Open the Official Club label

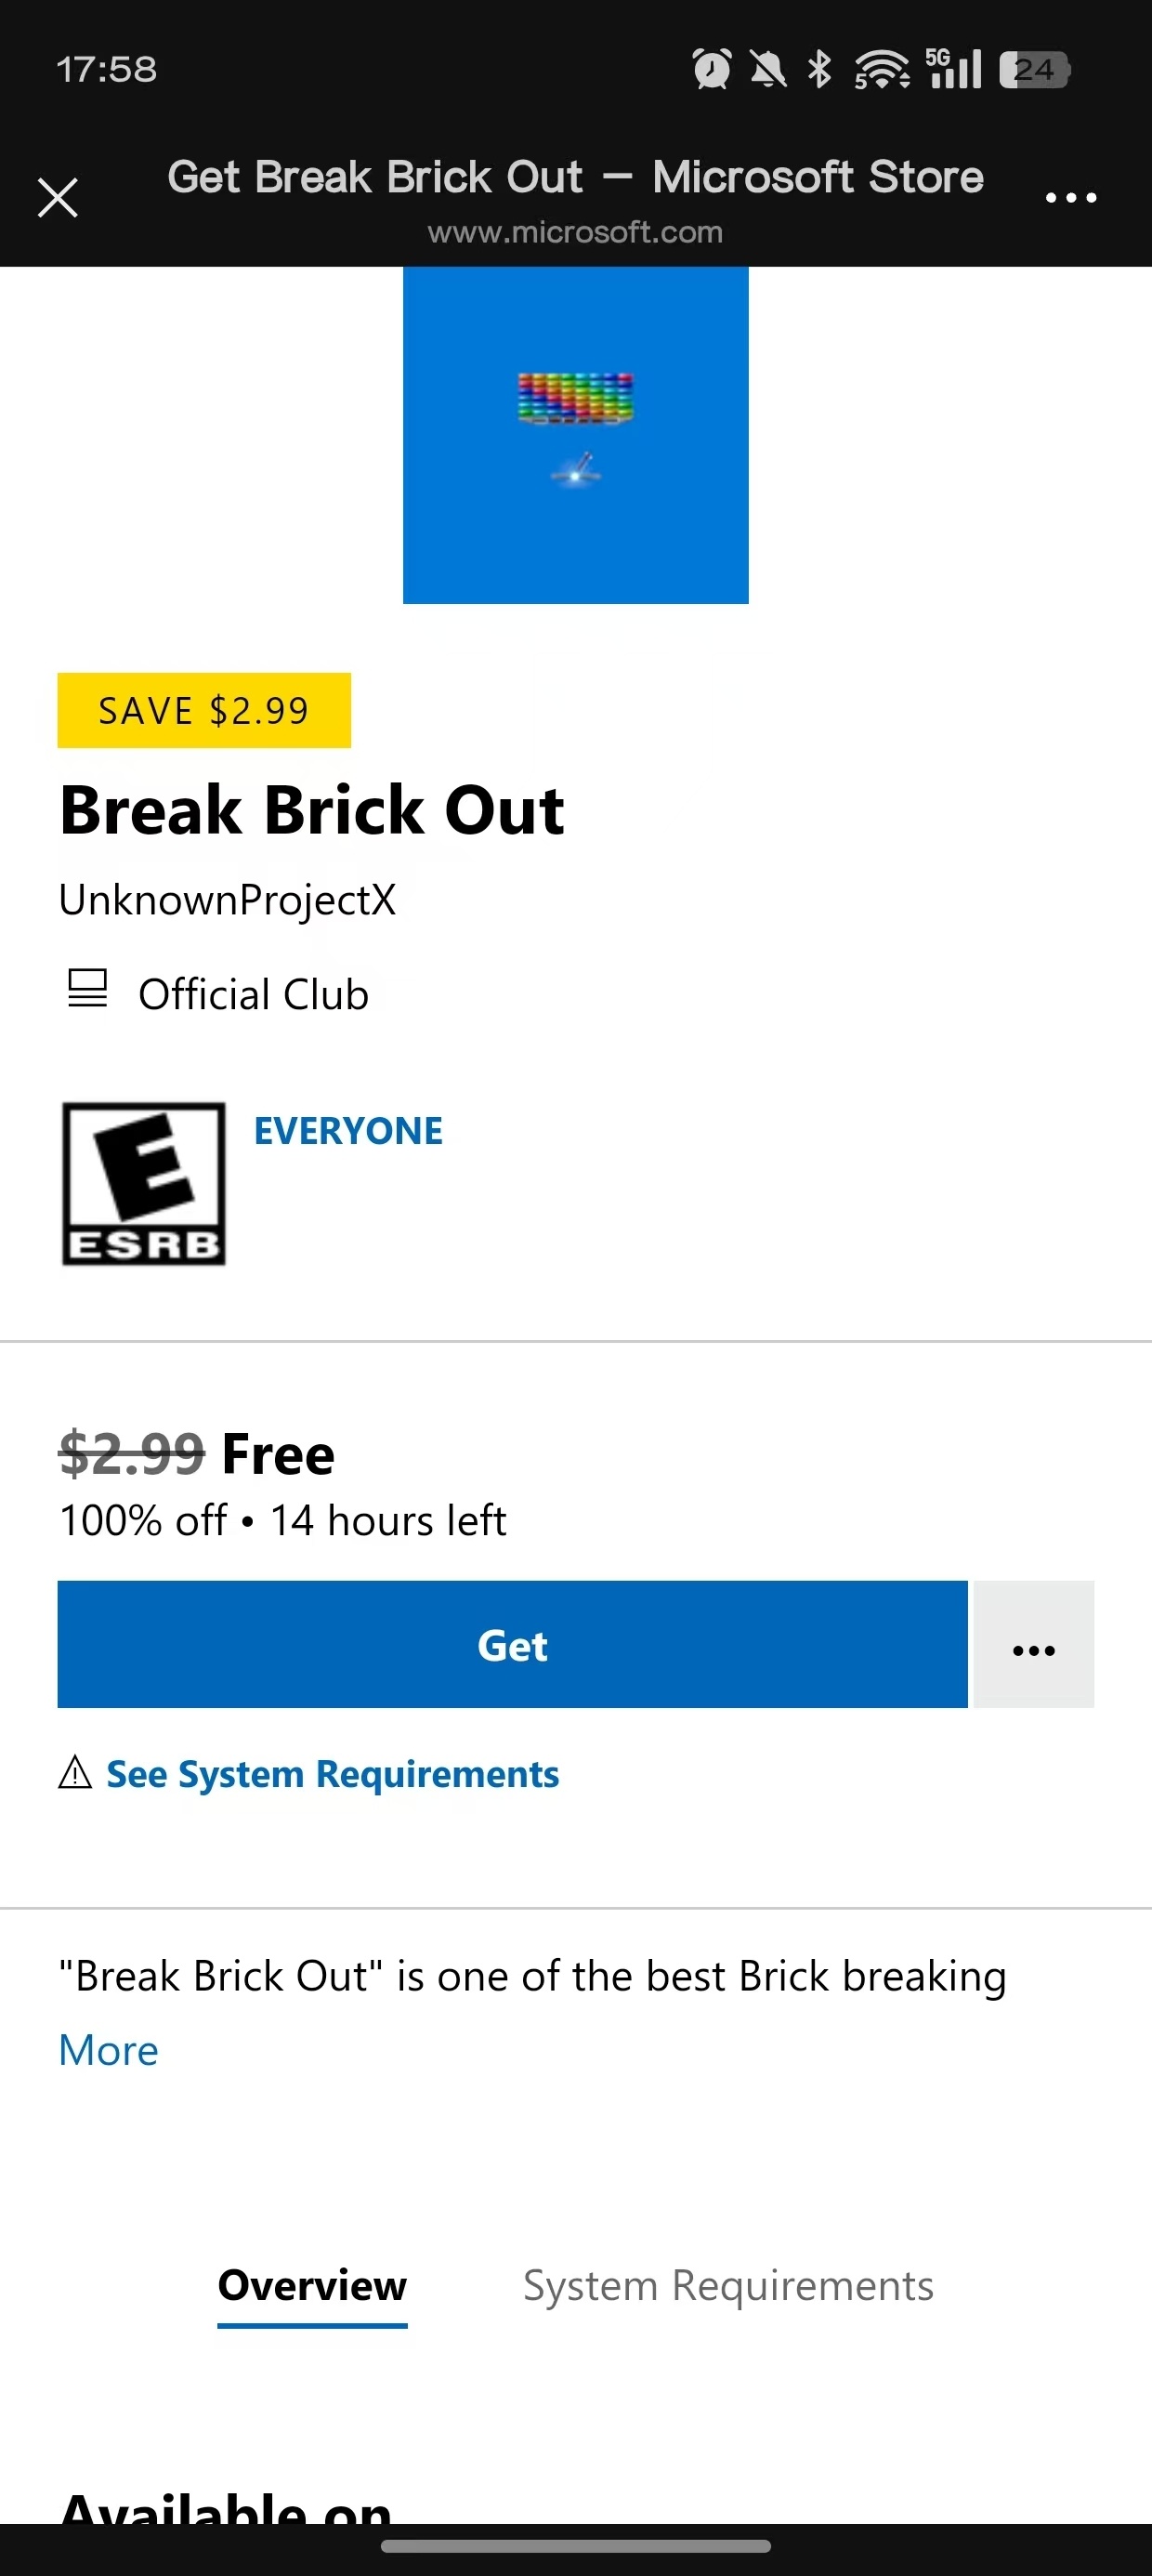(x=253, y=995)
